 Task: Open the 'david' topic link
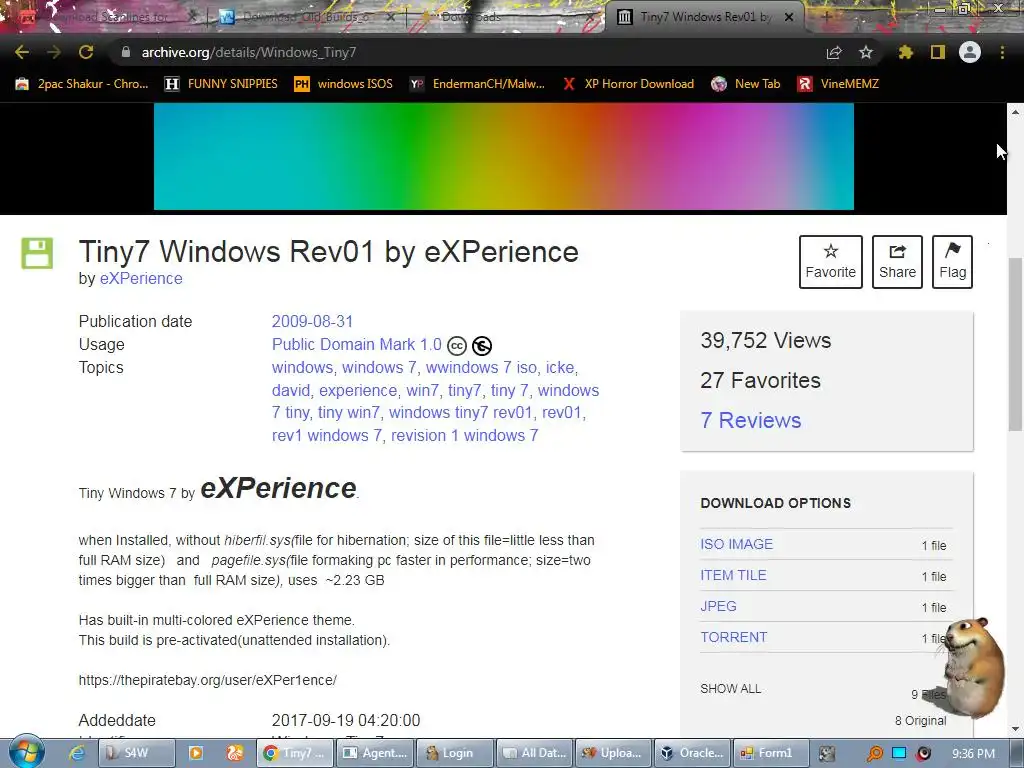(x=291, y=390)
